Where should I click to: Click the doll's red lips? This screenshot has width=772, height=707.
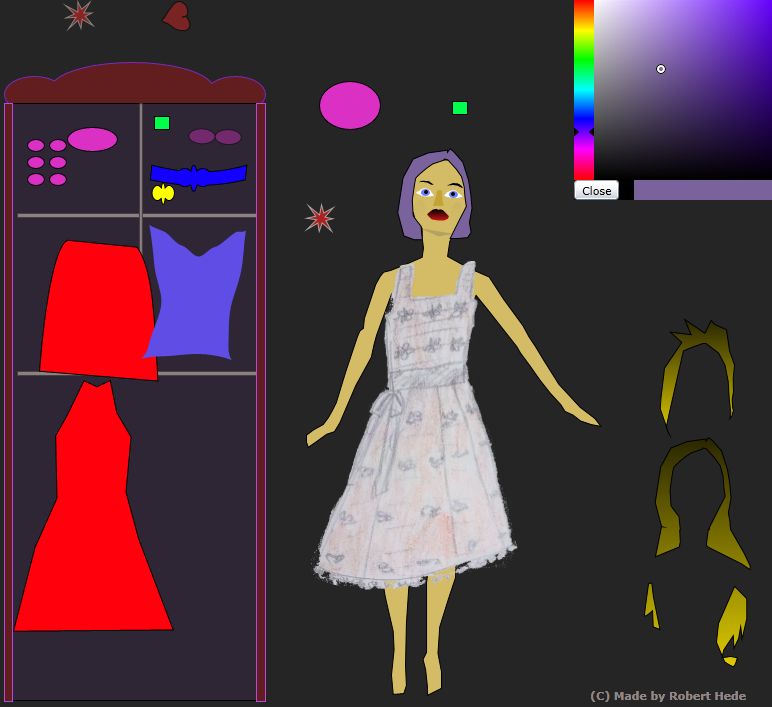click(x=437, y=215)
